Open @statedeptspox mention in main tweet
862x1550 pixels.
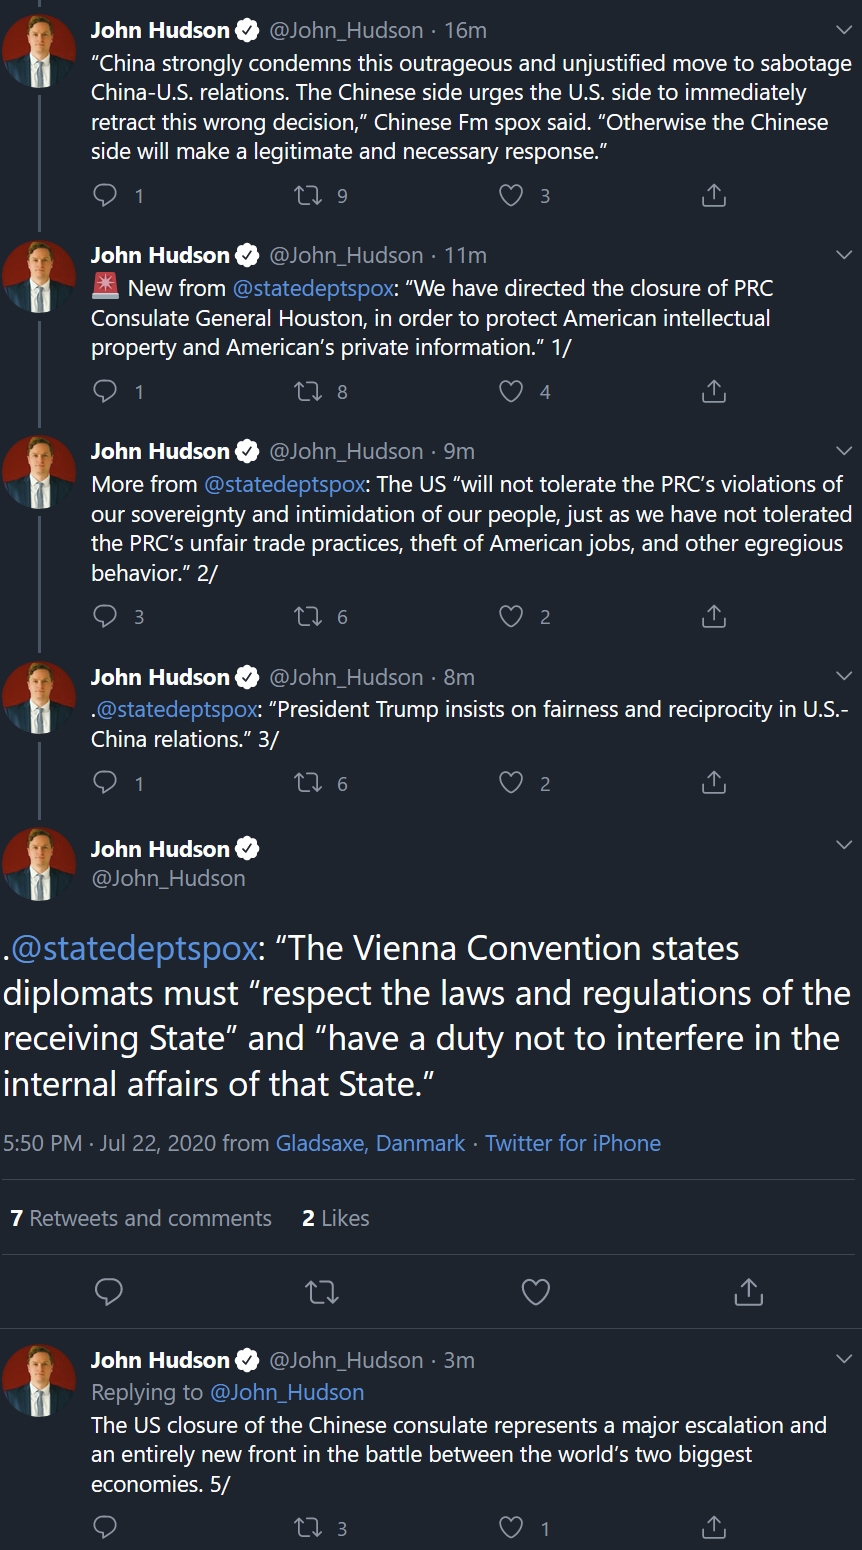(x=134, y=947)
